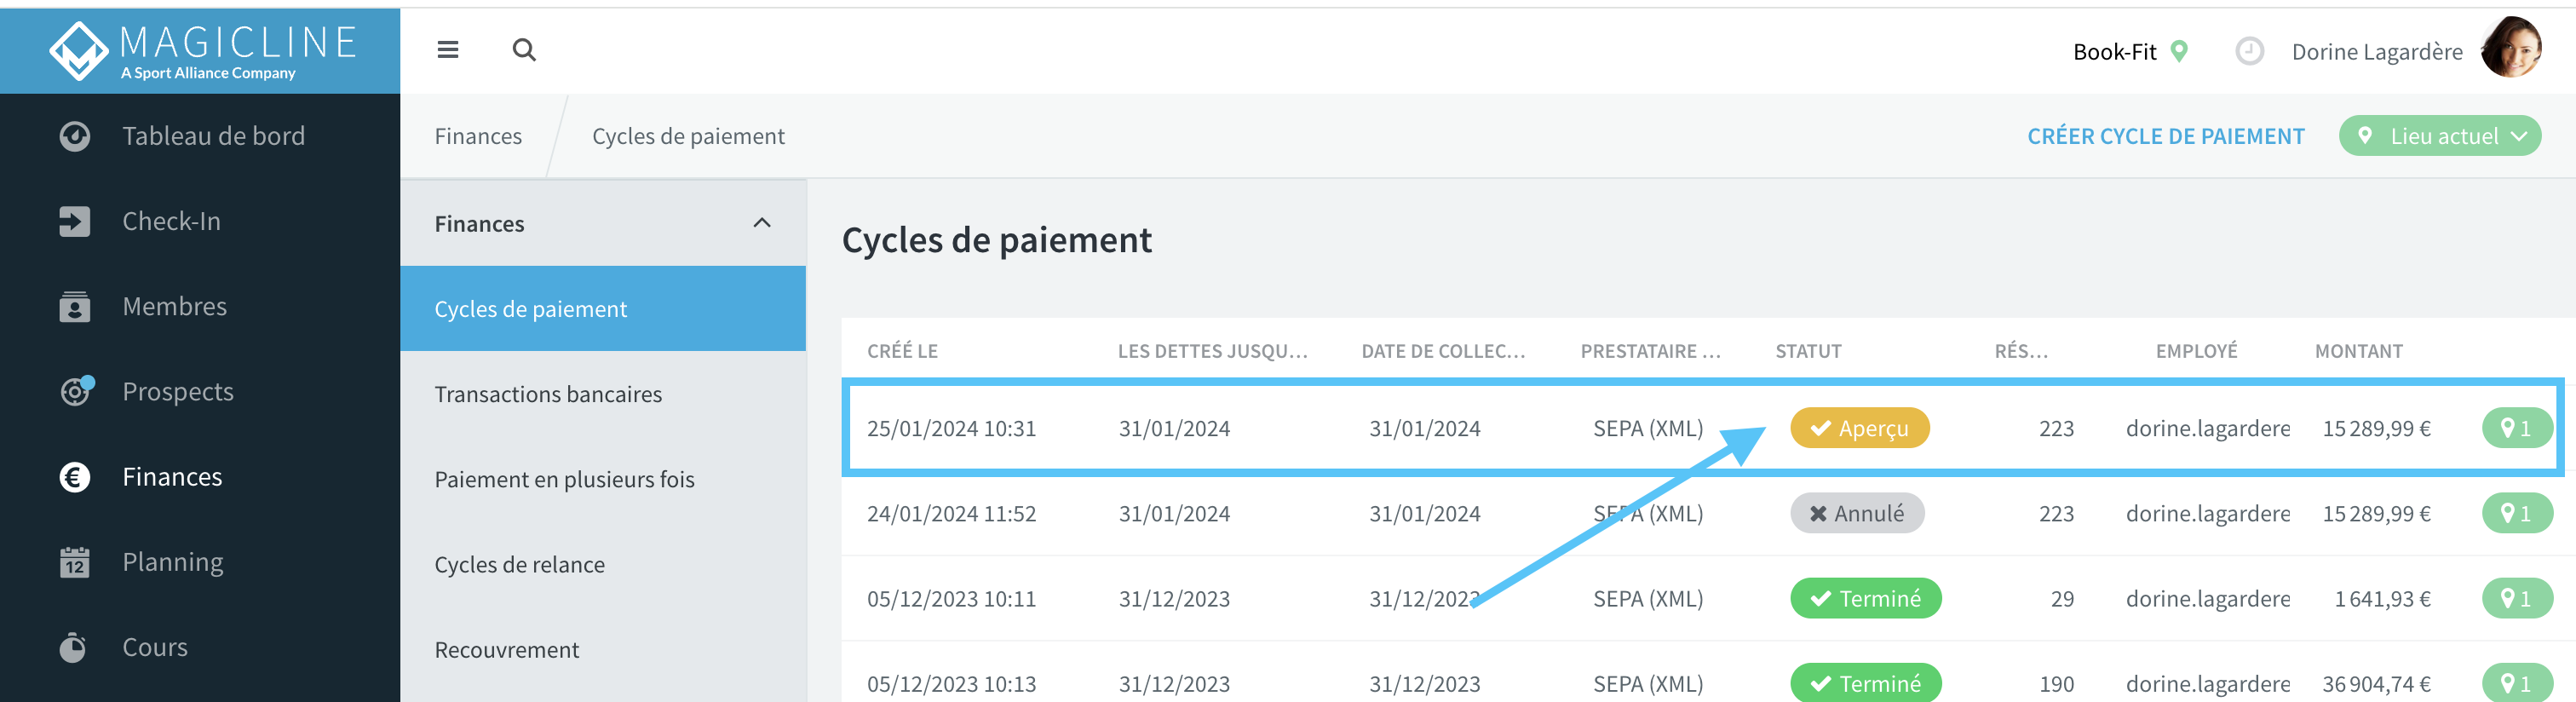This screenshot has width=2576, height=702.
Task: Click STATUT column header
Action: (x=1808, y=351)
